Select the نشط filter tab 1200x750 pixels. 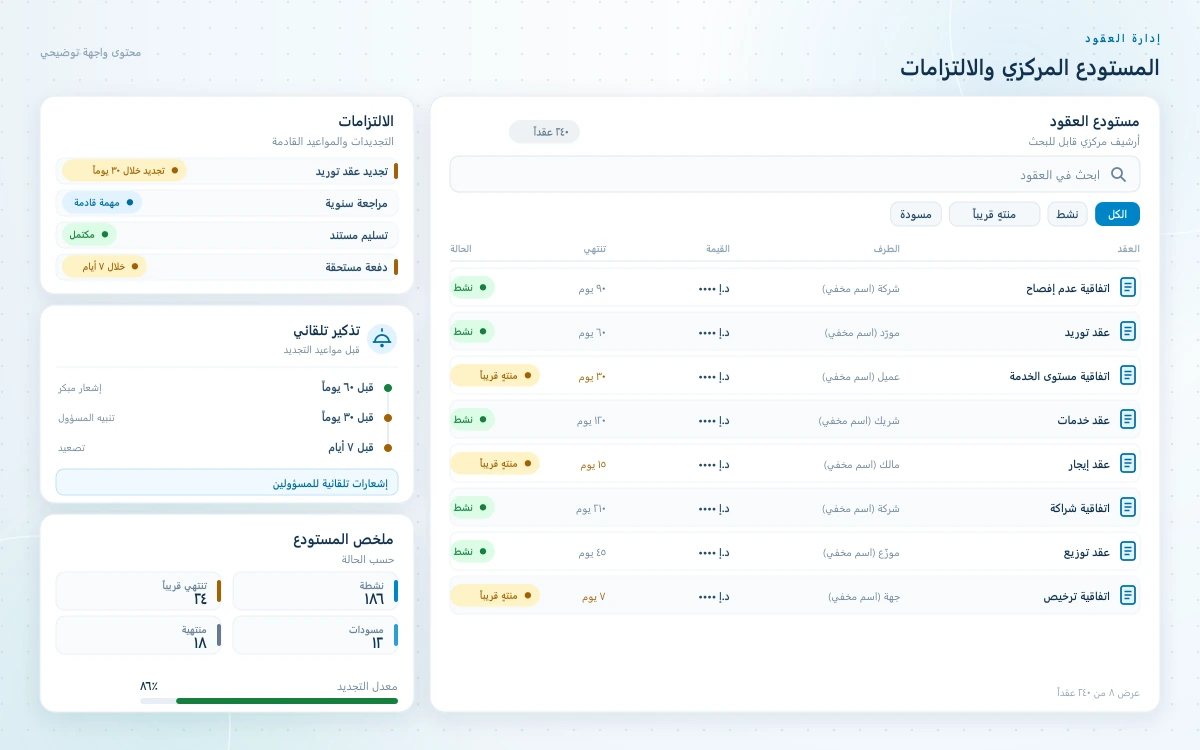coord(1068,214)
